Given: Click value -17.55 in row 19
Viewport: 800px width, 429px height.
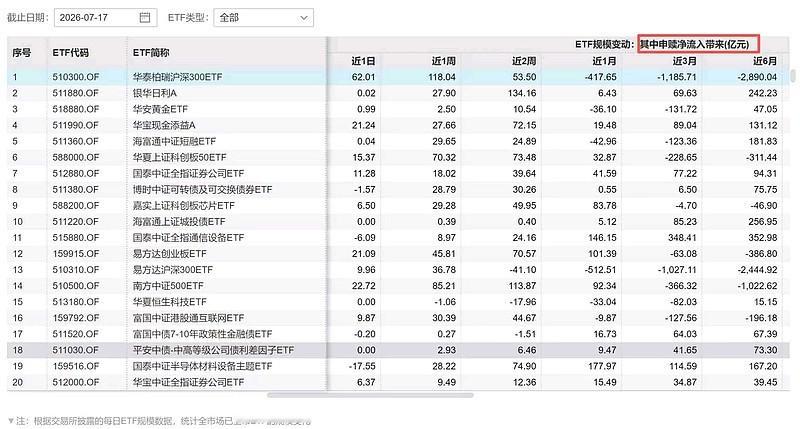Looking at the screenshot, I should 362,366.
